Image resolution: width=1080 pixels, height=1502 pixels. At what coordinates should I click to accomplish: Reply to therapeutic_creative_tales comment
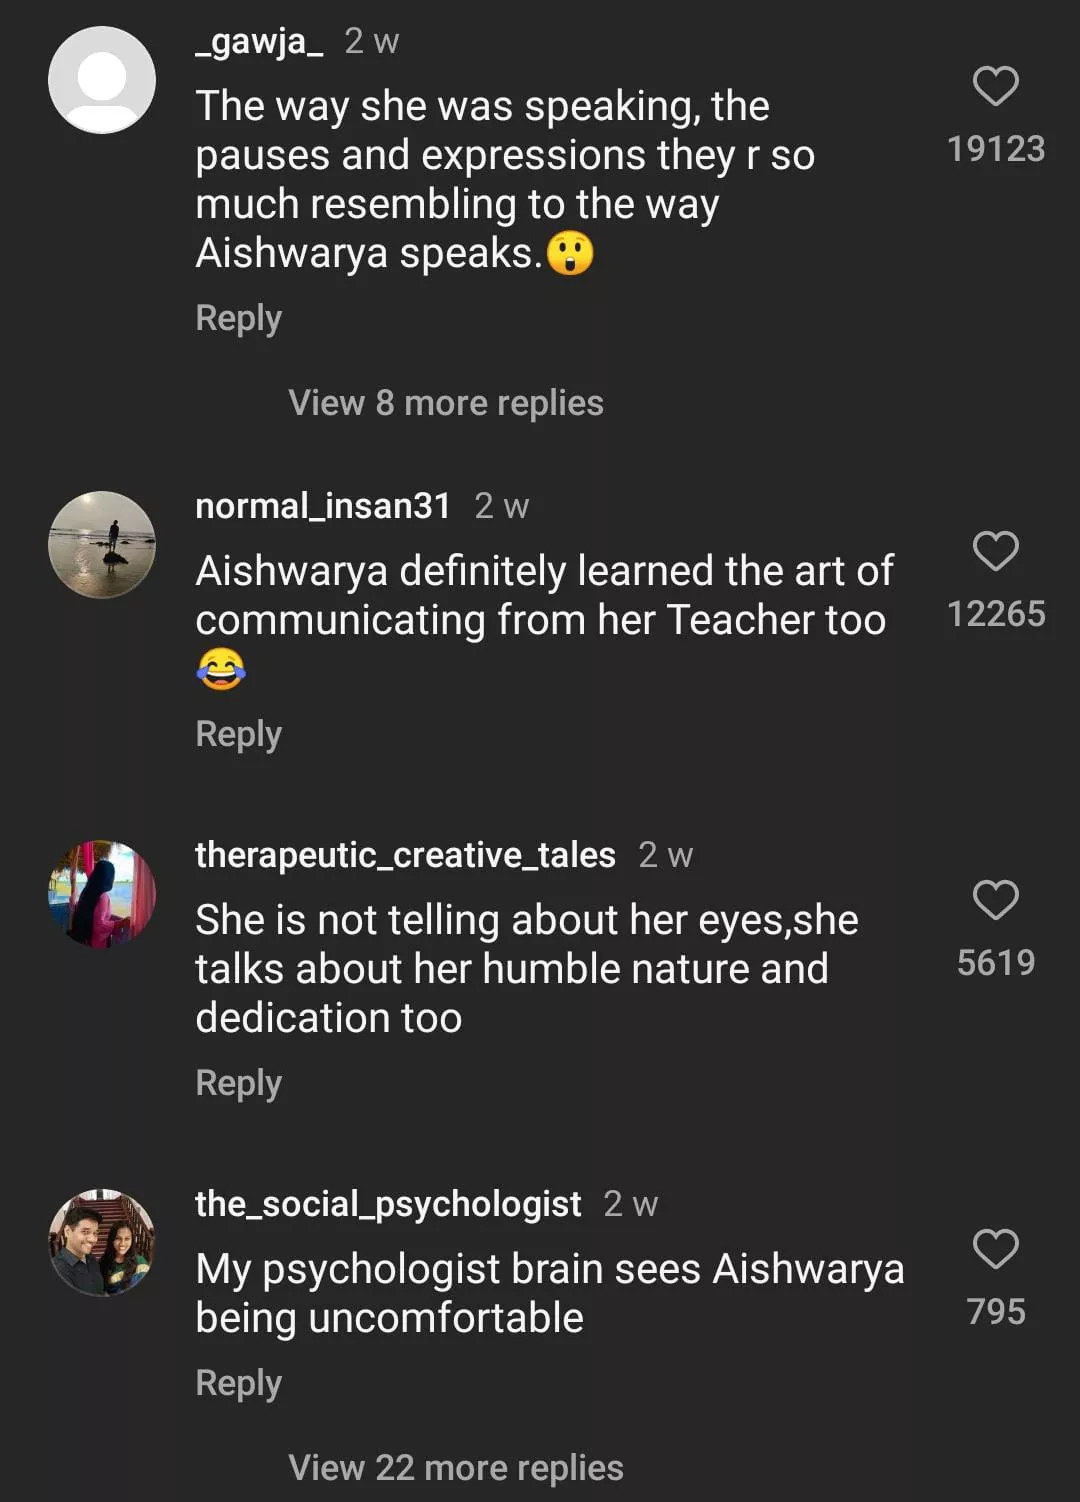238,1083
